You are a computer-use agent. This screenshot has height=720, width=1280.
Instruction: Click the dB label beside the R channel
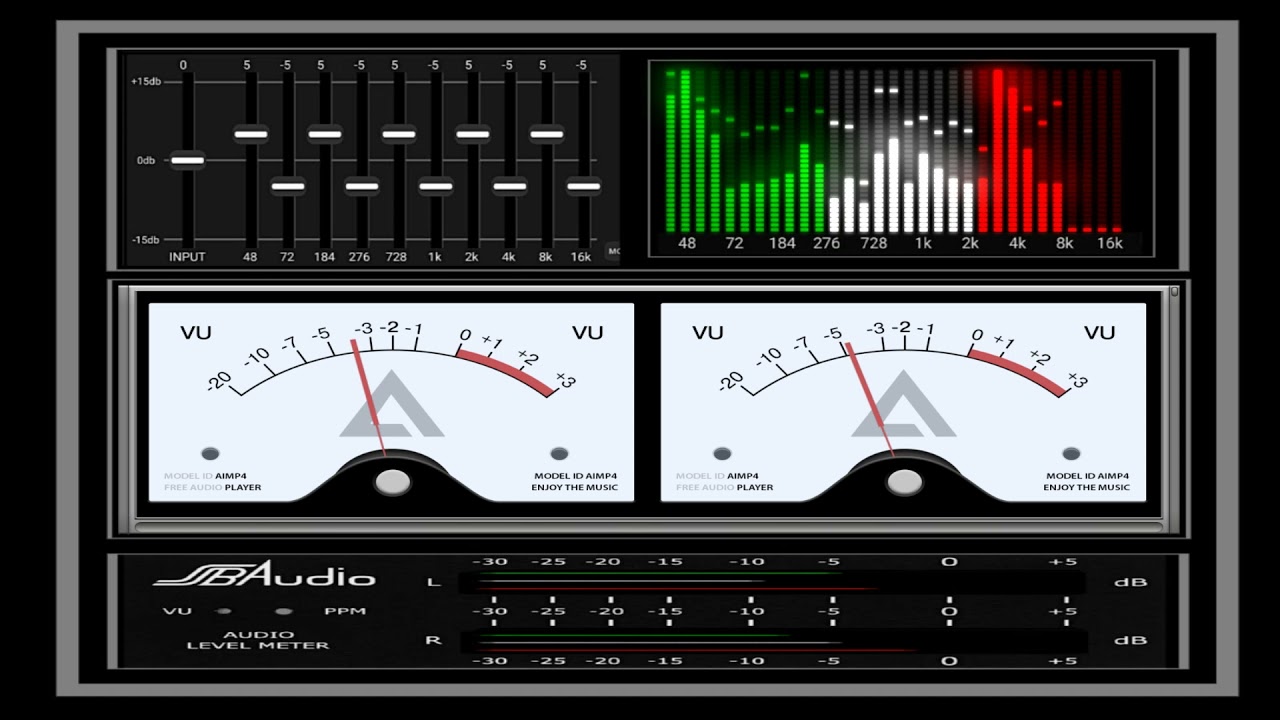(x=1130, y=640)
